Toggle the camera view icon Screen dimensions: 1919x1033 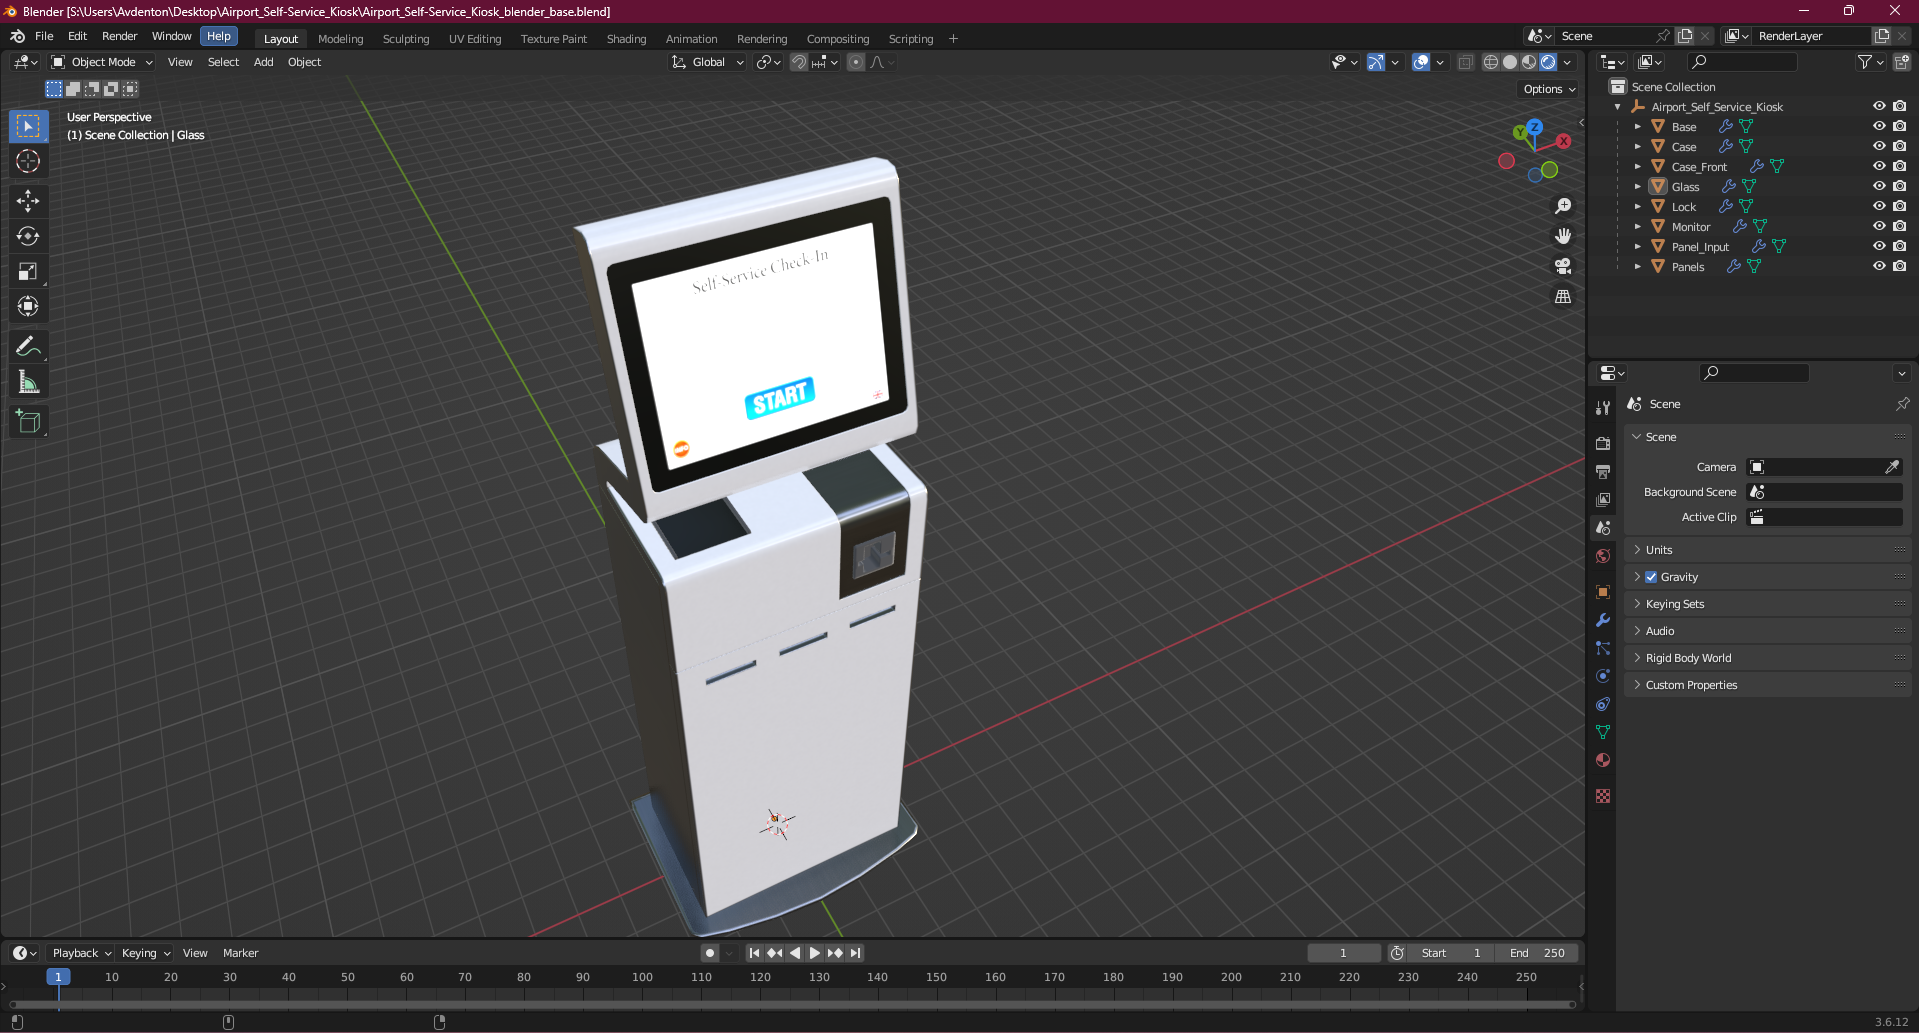point(1563,266)
